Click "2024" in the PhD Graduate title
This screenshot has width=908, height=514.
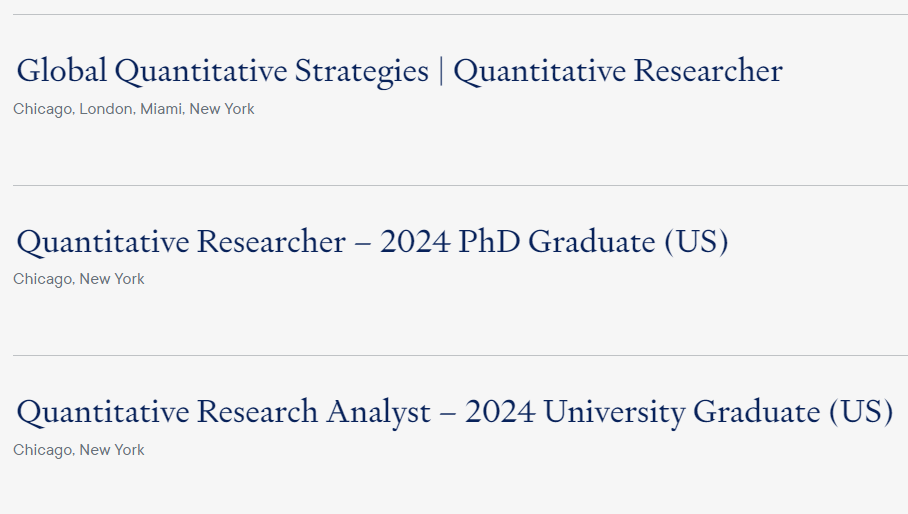(415, 241)
